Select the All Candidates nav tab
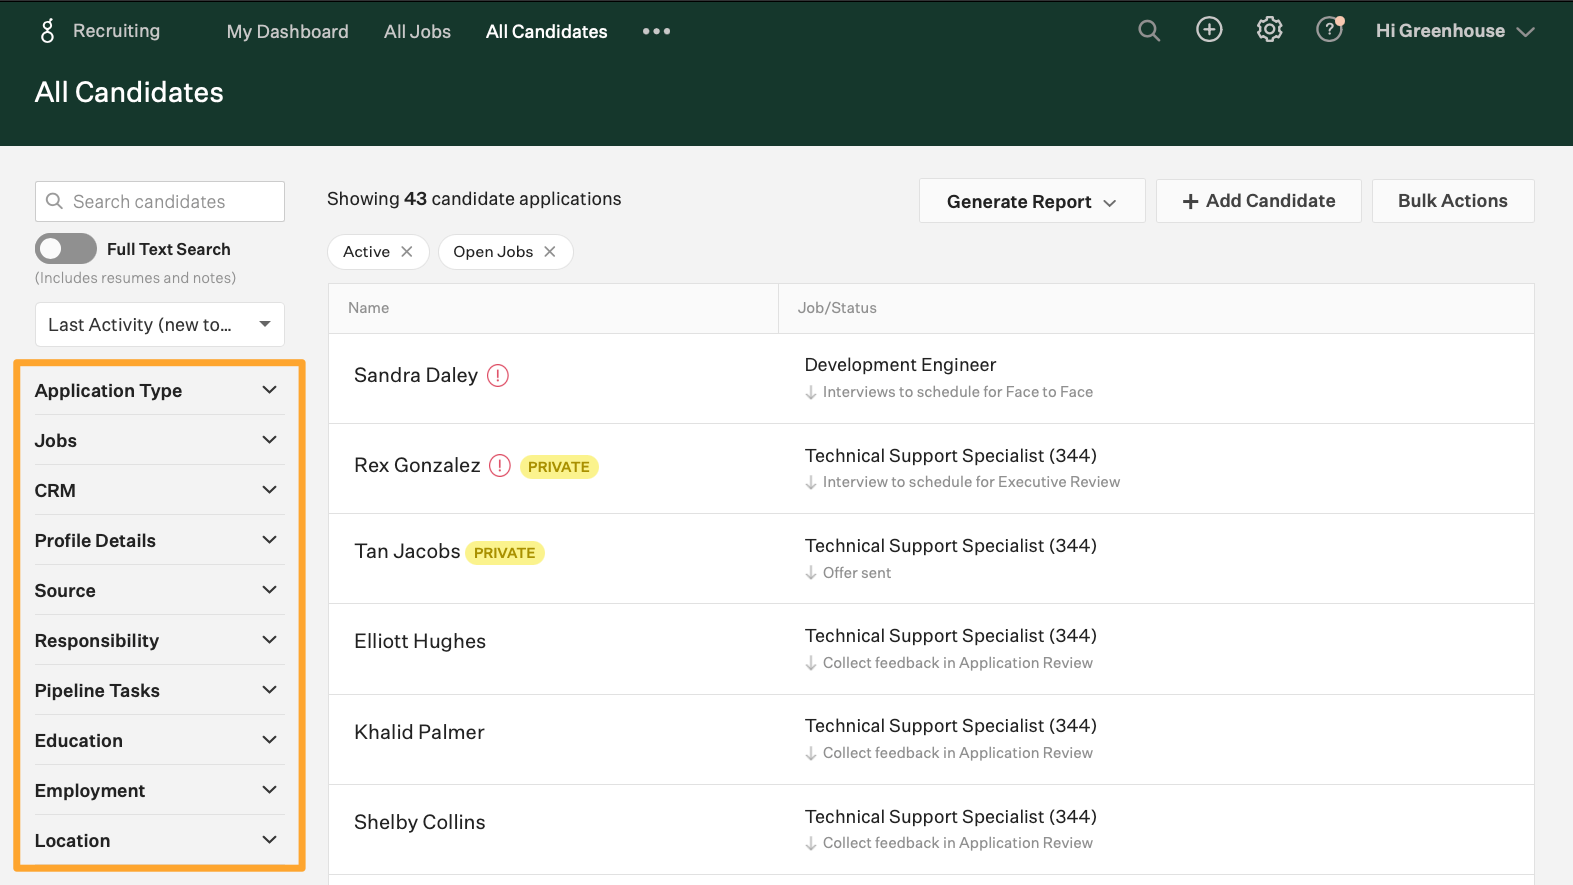This screenshot has width=1573, height=885. [547, 32]
